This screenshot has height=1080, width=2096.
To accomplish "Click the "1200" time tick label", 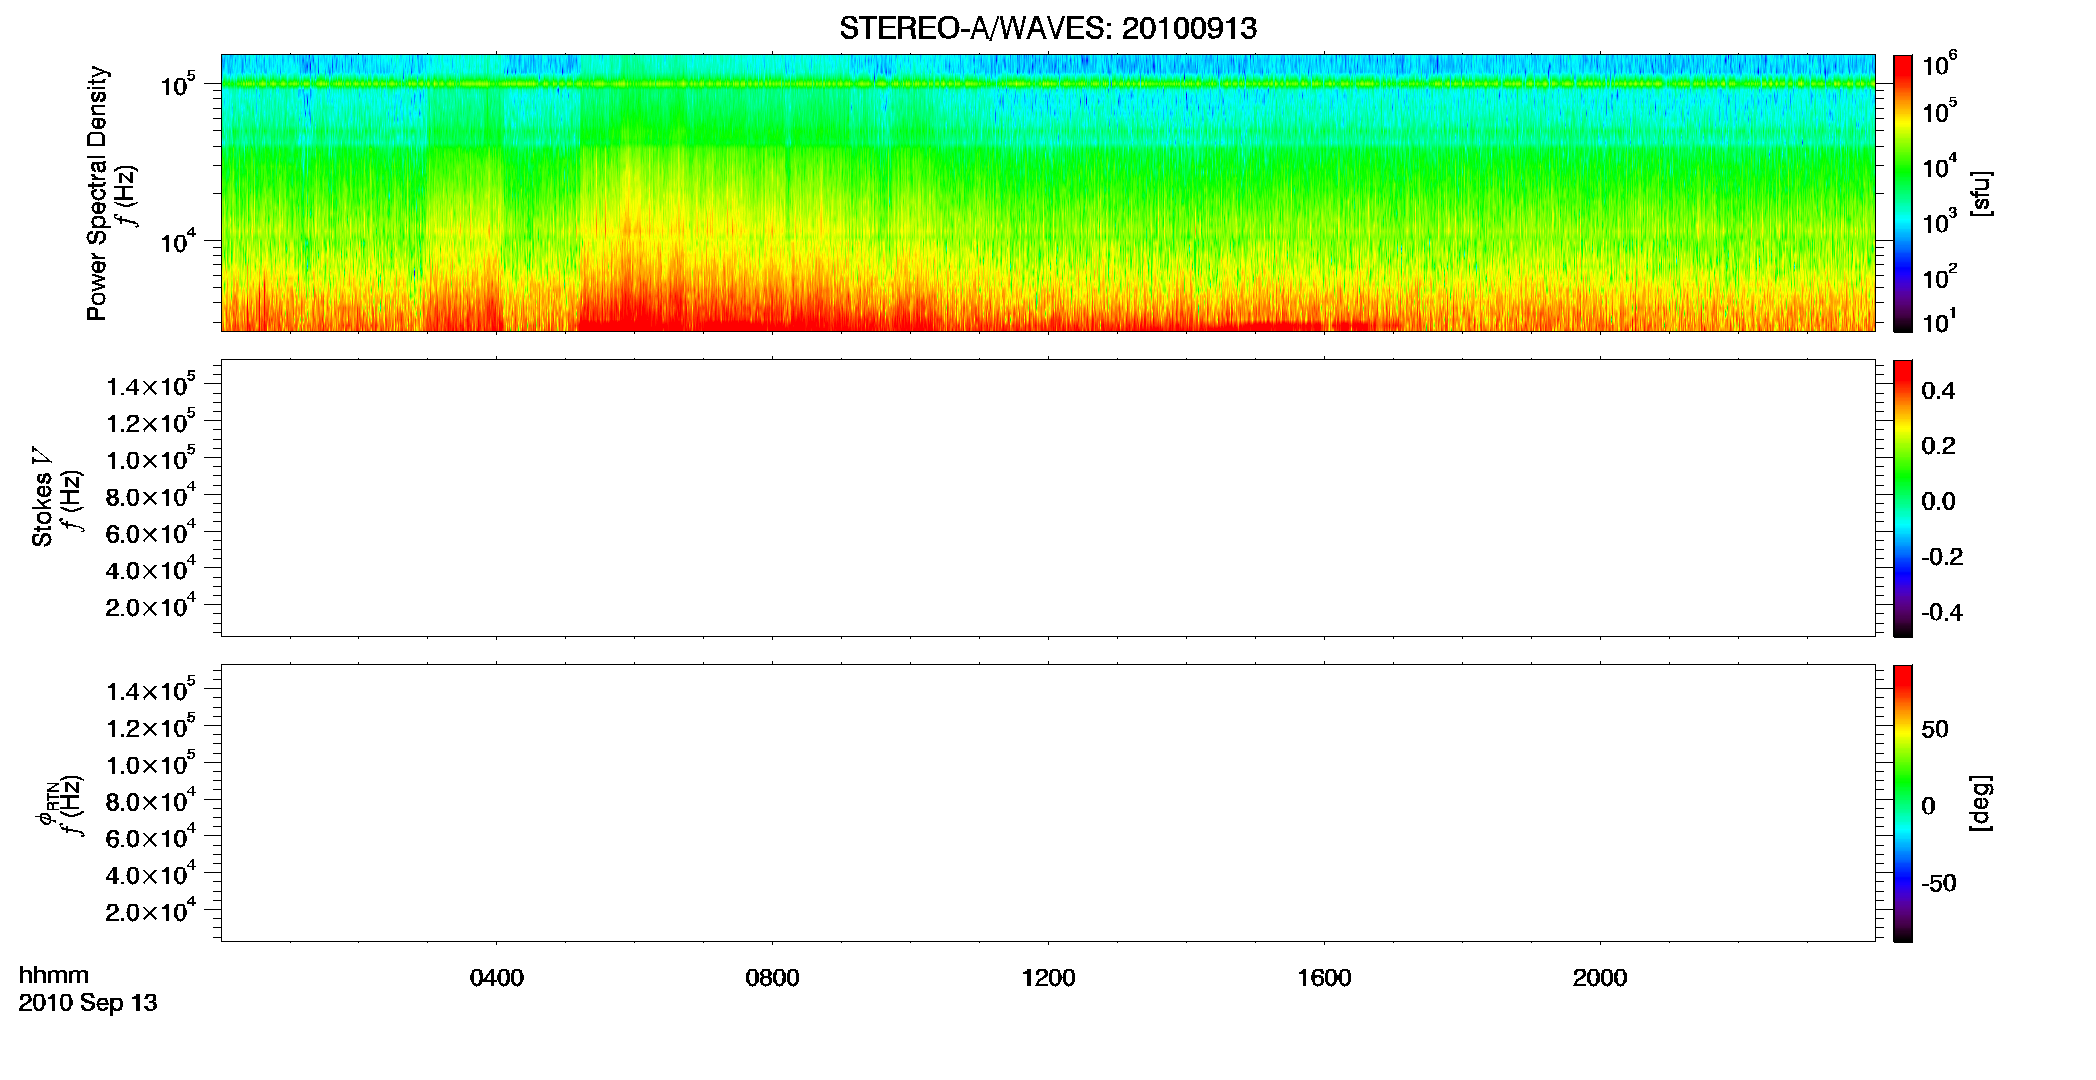I will 1049,978.
